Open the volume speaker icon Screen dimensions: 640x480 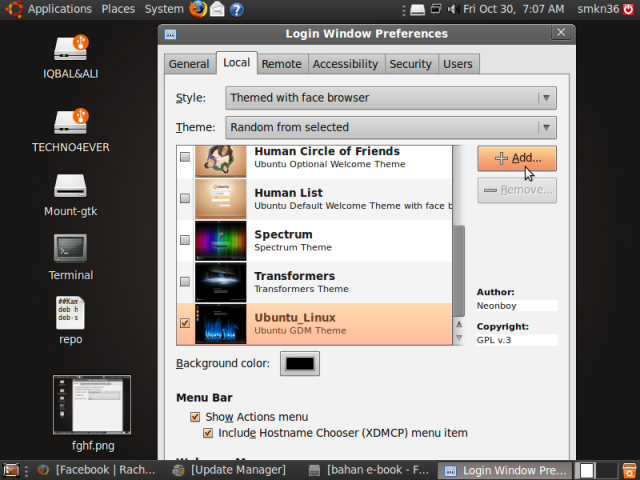[451, 9]
